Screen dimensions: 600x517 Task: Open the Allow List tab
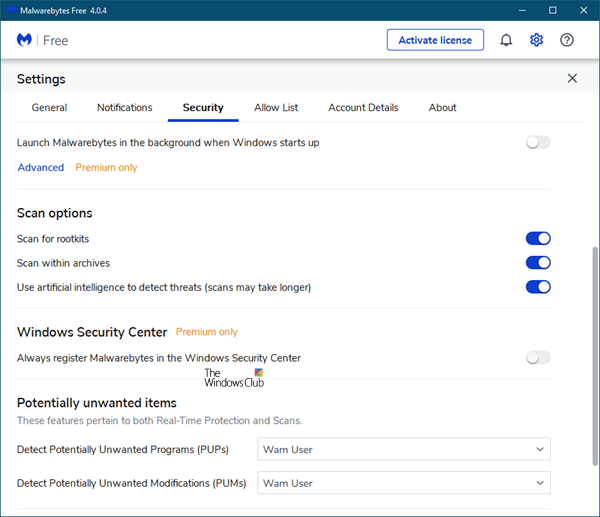coord(276,108)
